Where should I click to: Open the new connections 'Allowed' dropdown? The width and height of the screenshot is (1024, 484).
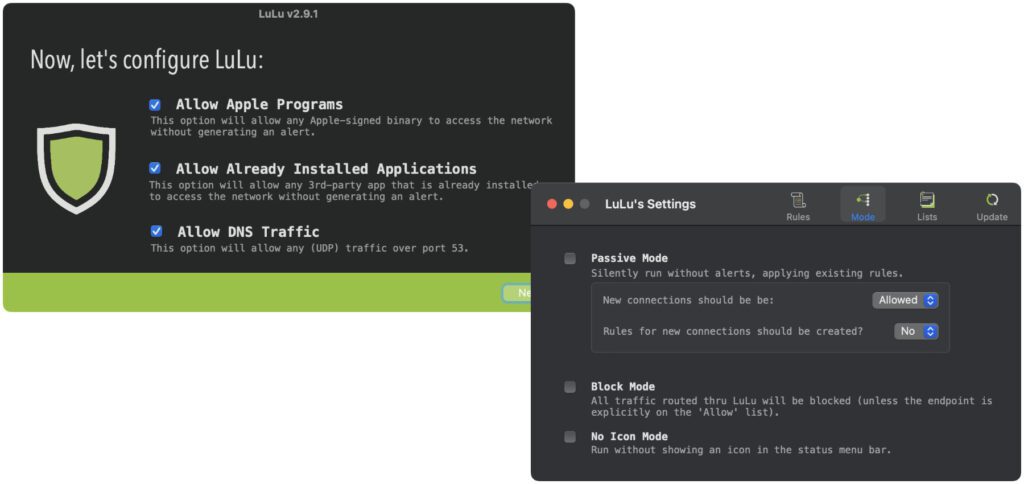pos(905,300)
